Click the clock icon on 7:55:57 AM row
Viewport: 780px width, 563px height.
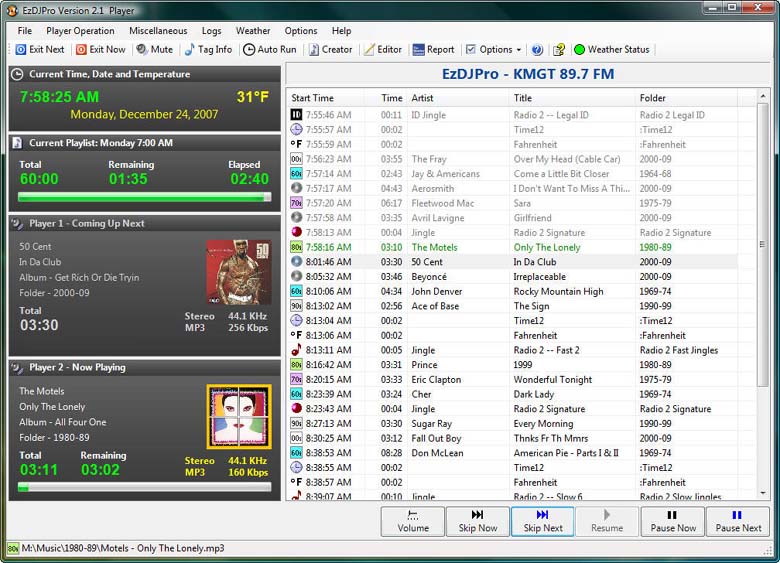(296, 130)
